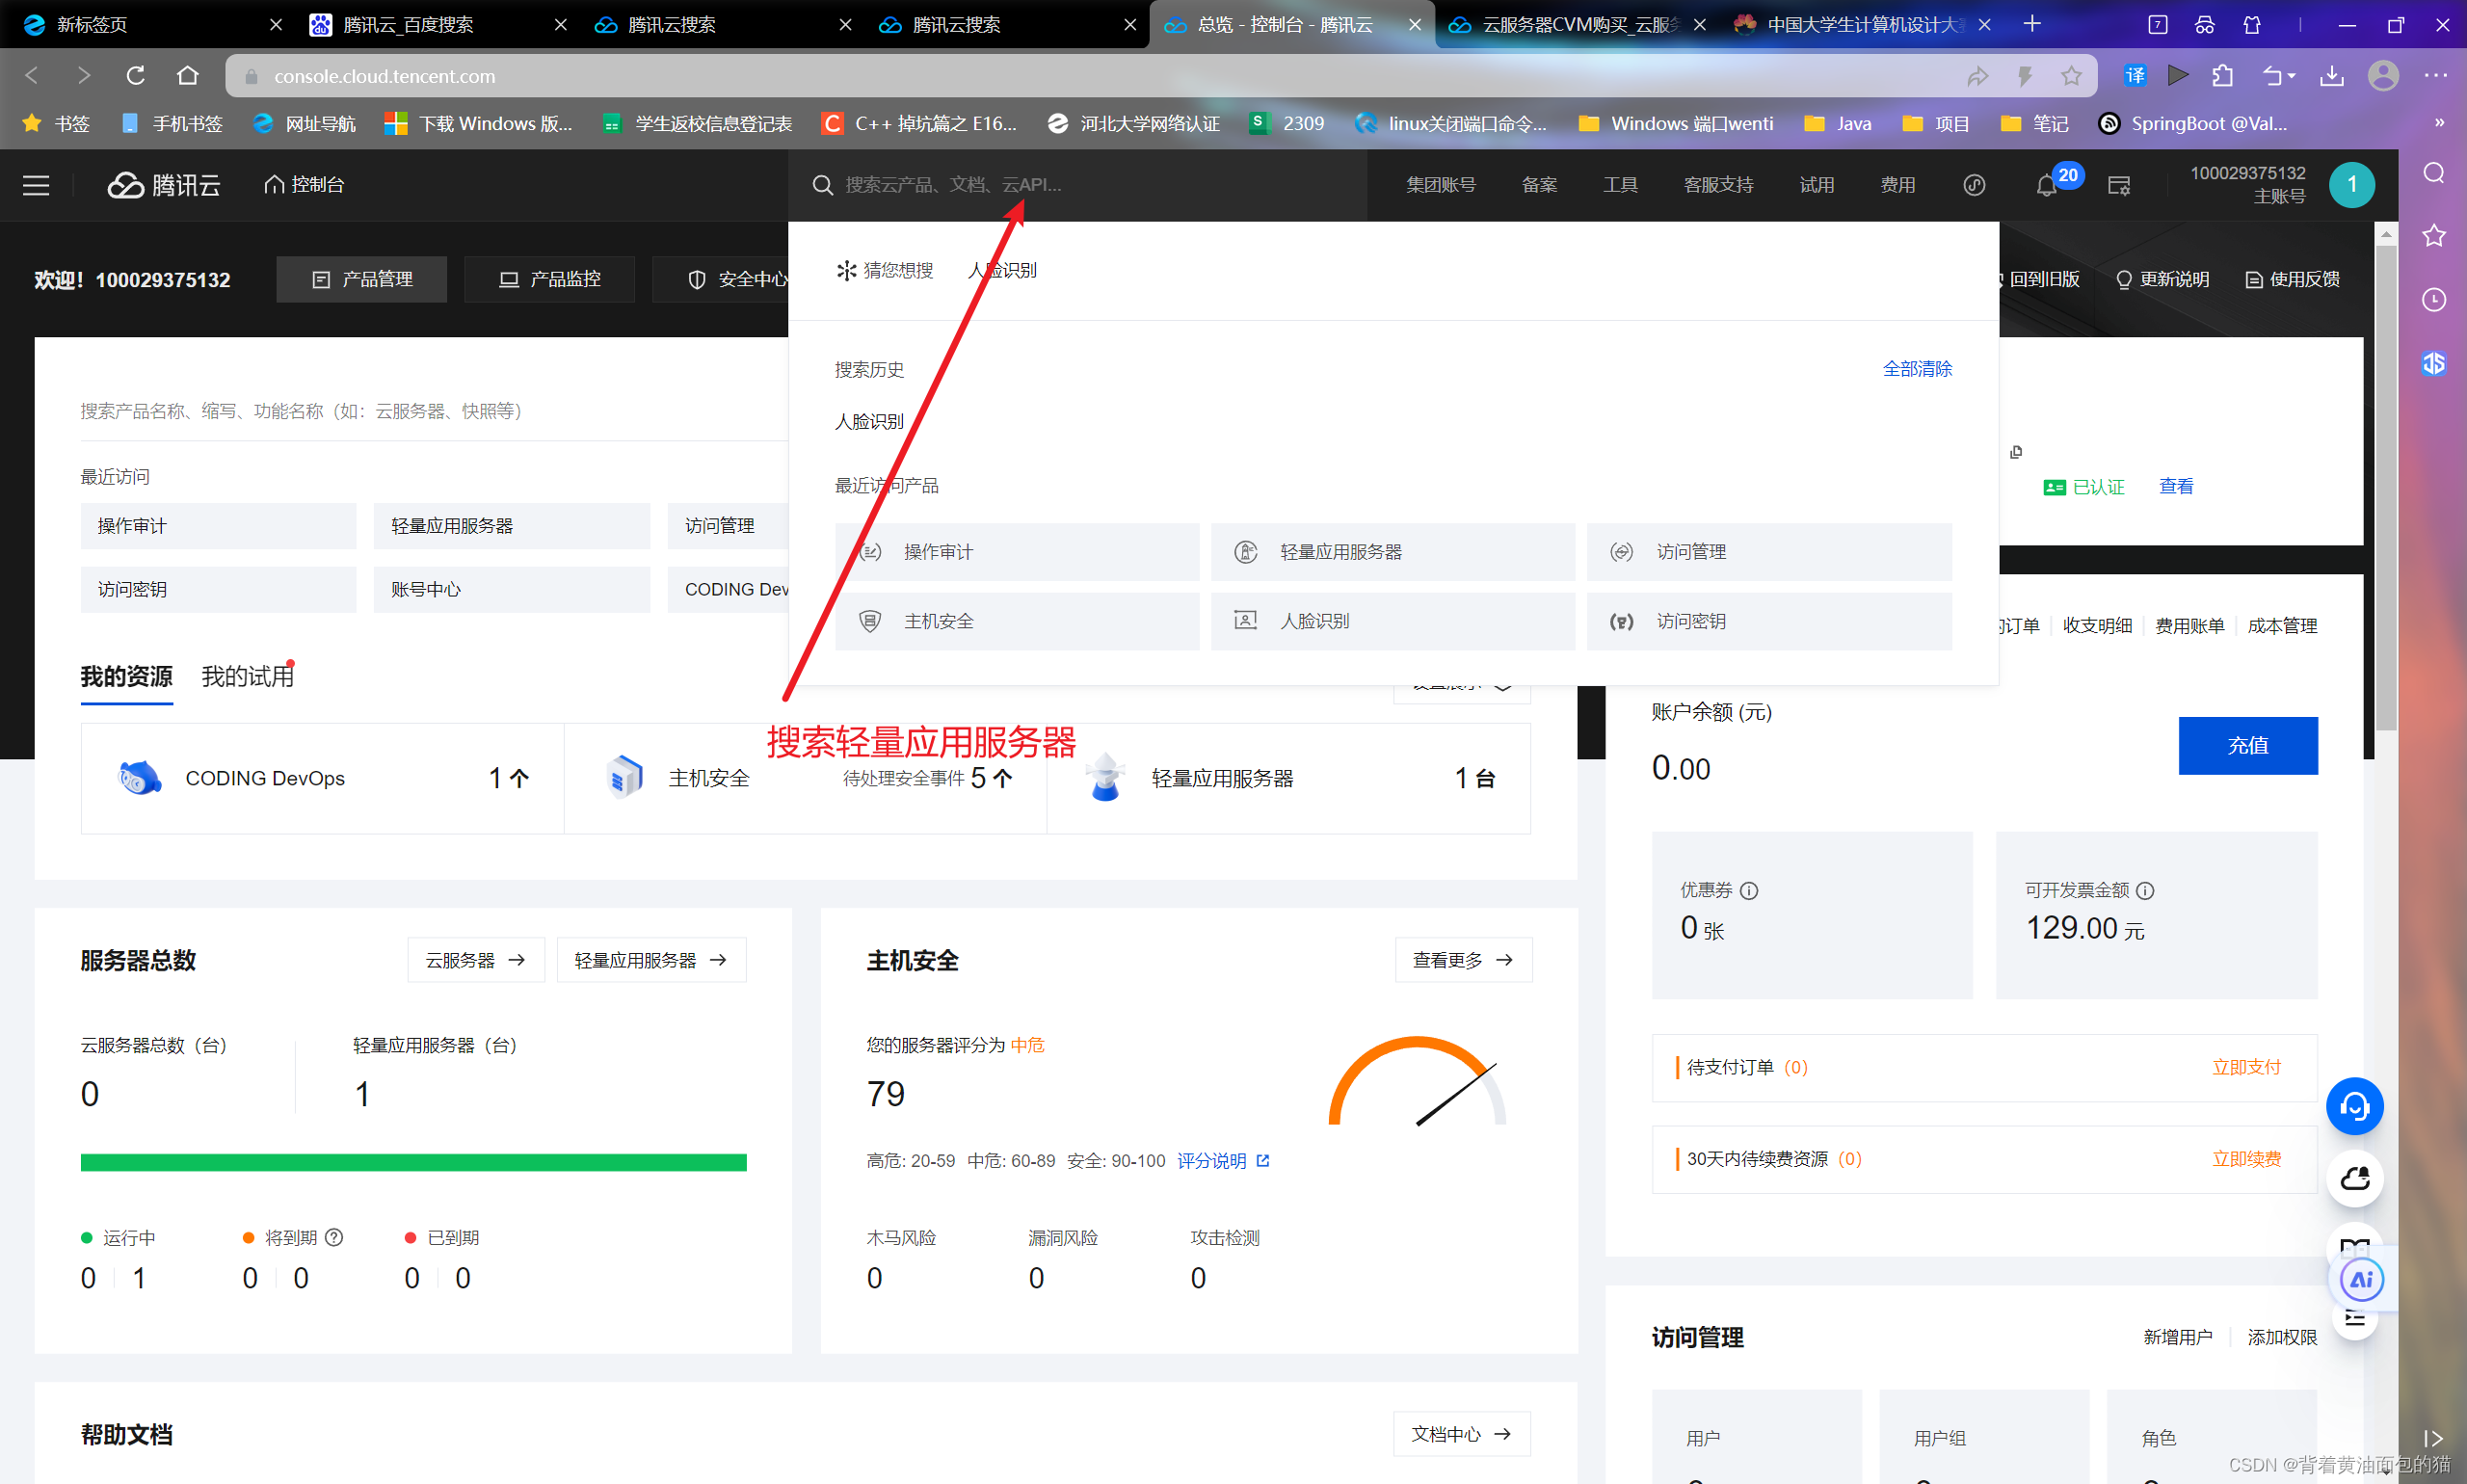Viewport: 2467px width, 1484px height.
Task: Bookmark page with star icon in address bar
Action: (x=2071, y=76)
